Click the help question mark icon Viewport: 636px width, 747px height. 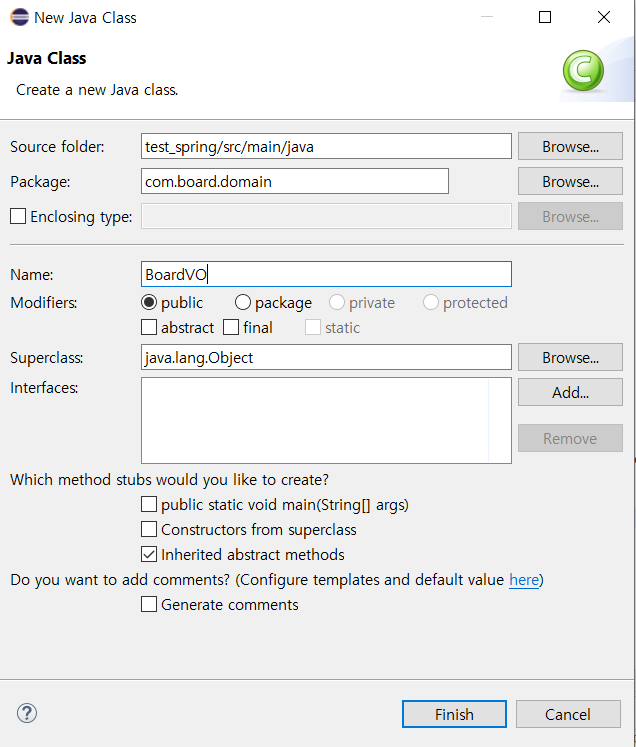click(x=27, y=713)
